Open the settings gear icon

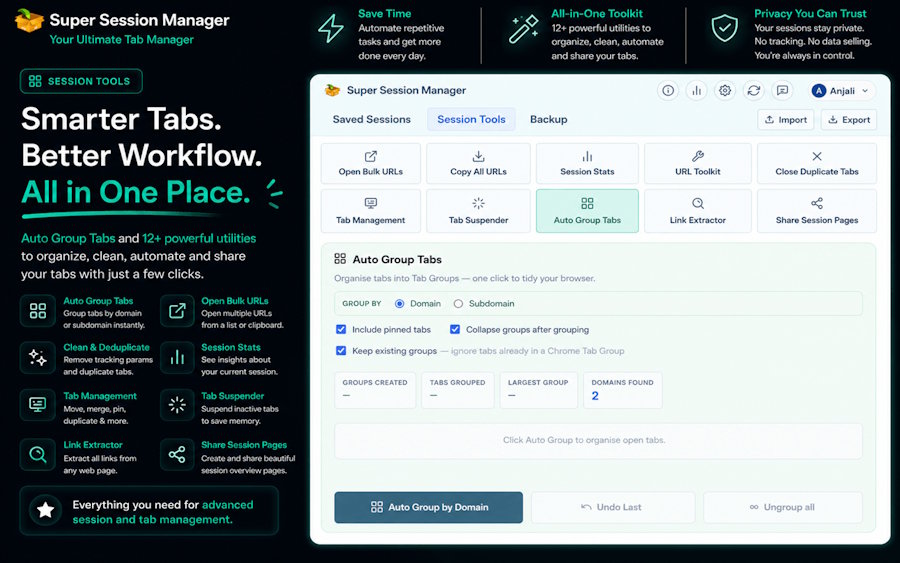(725, 91)
